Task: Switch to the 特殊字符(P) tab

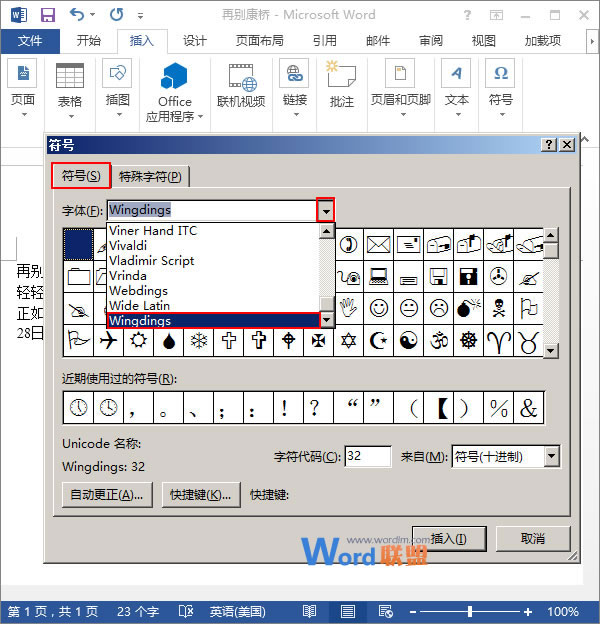Action: [x=150, y=176]
